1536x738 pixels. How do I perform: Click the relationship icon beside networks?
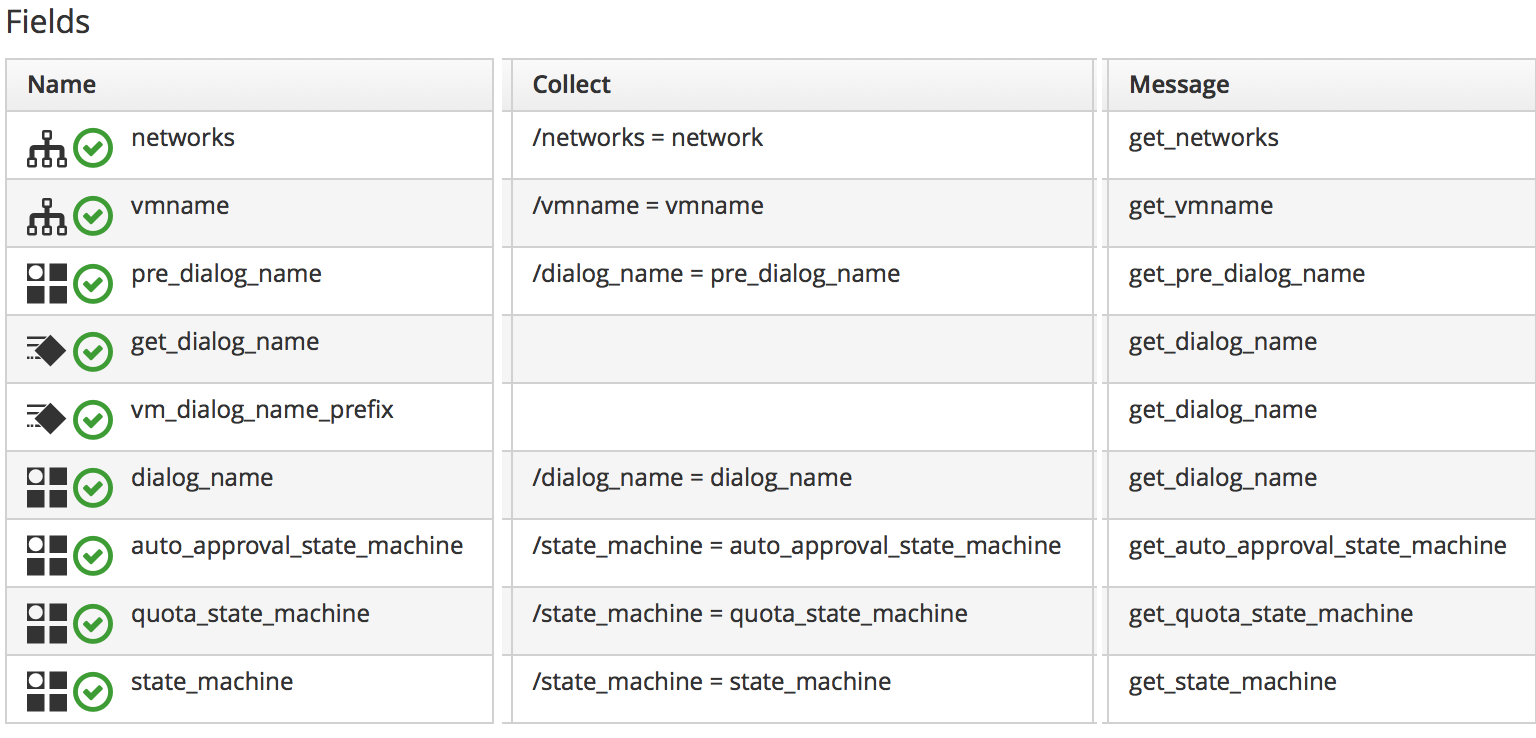coord(47,149)
